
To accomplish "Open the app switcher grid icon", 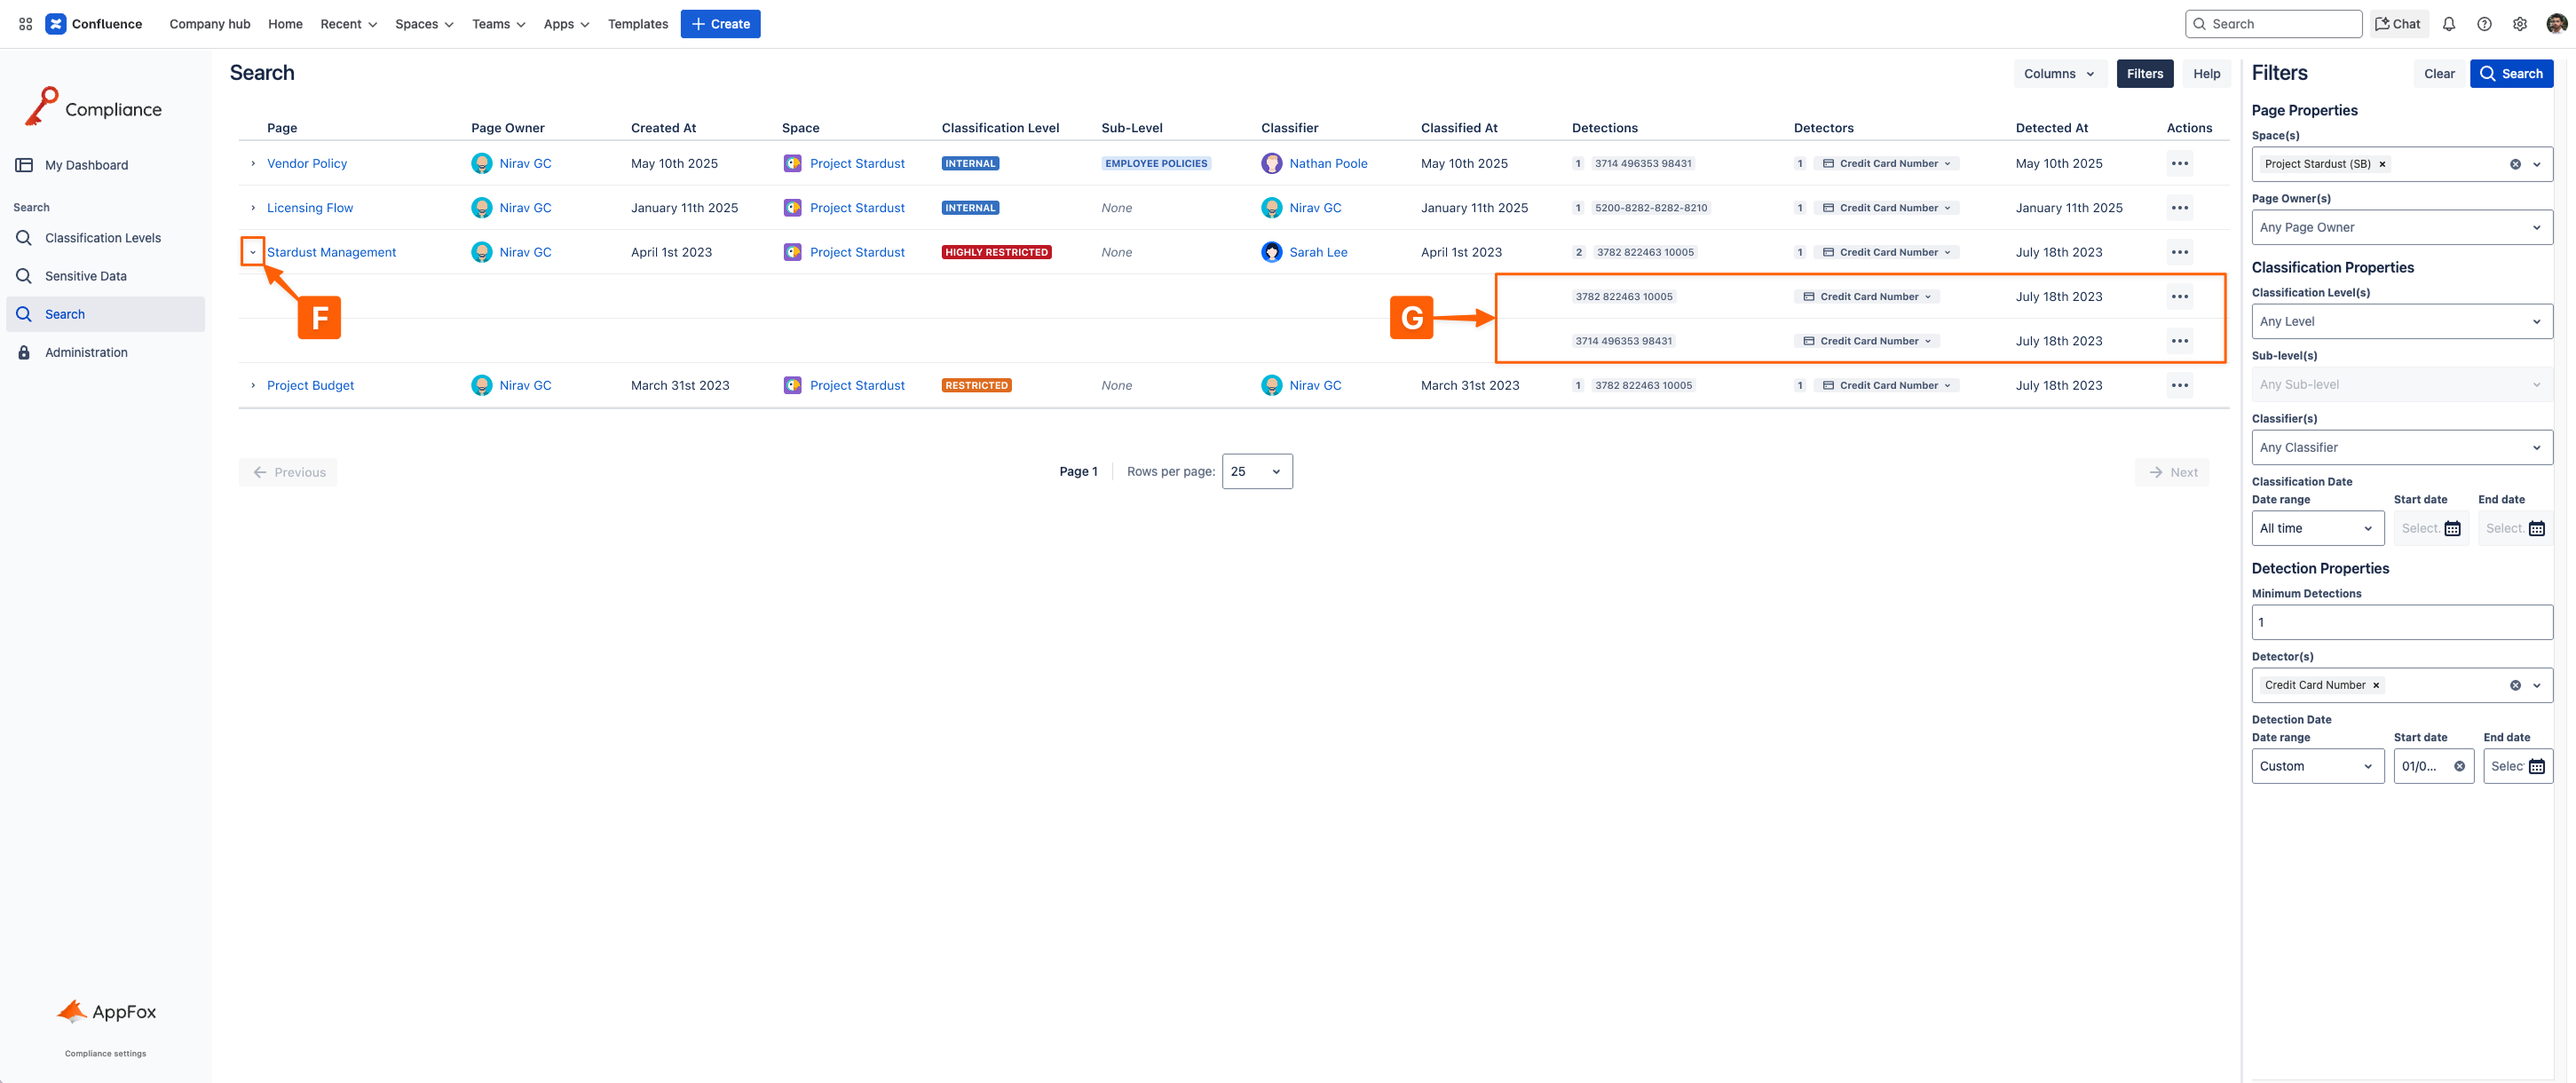I will click(x=25, y=24).
